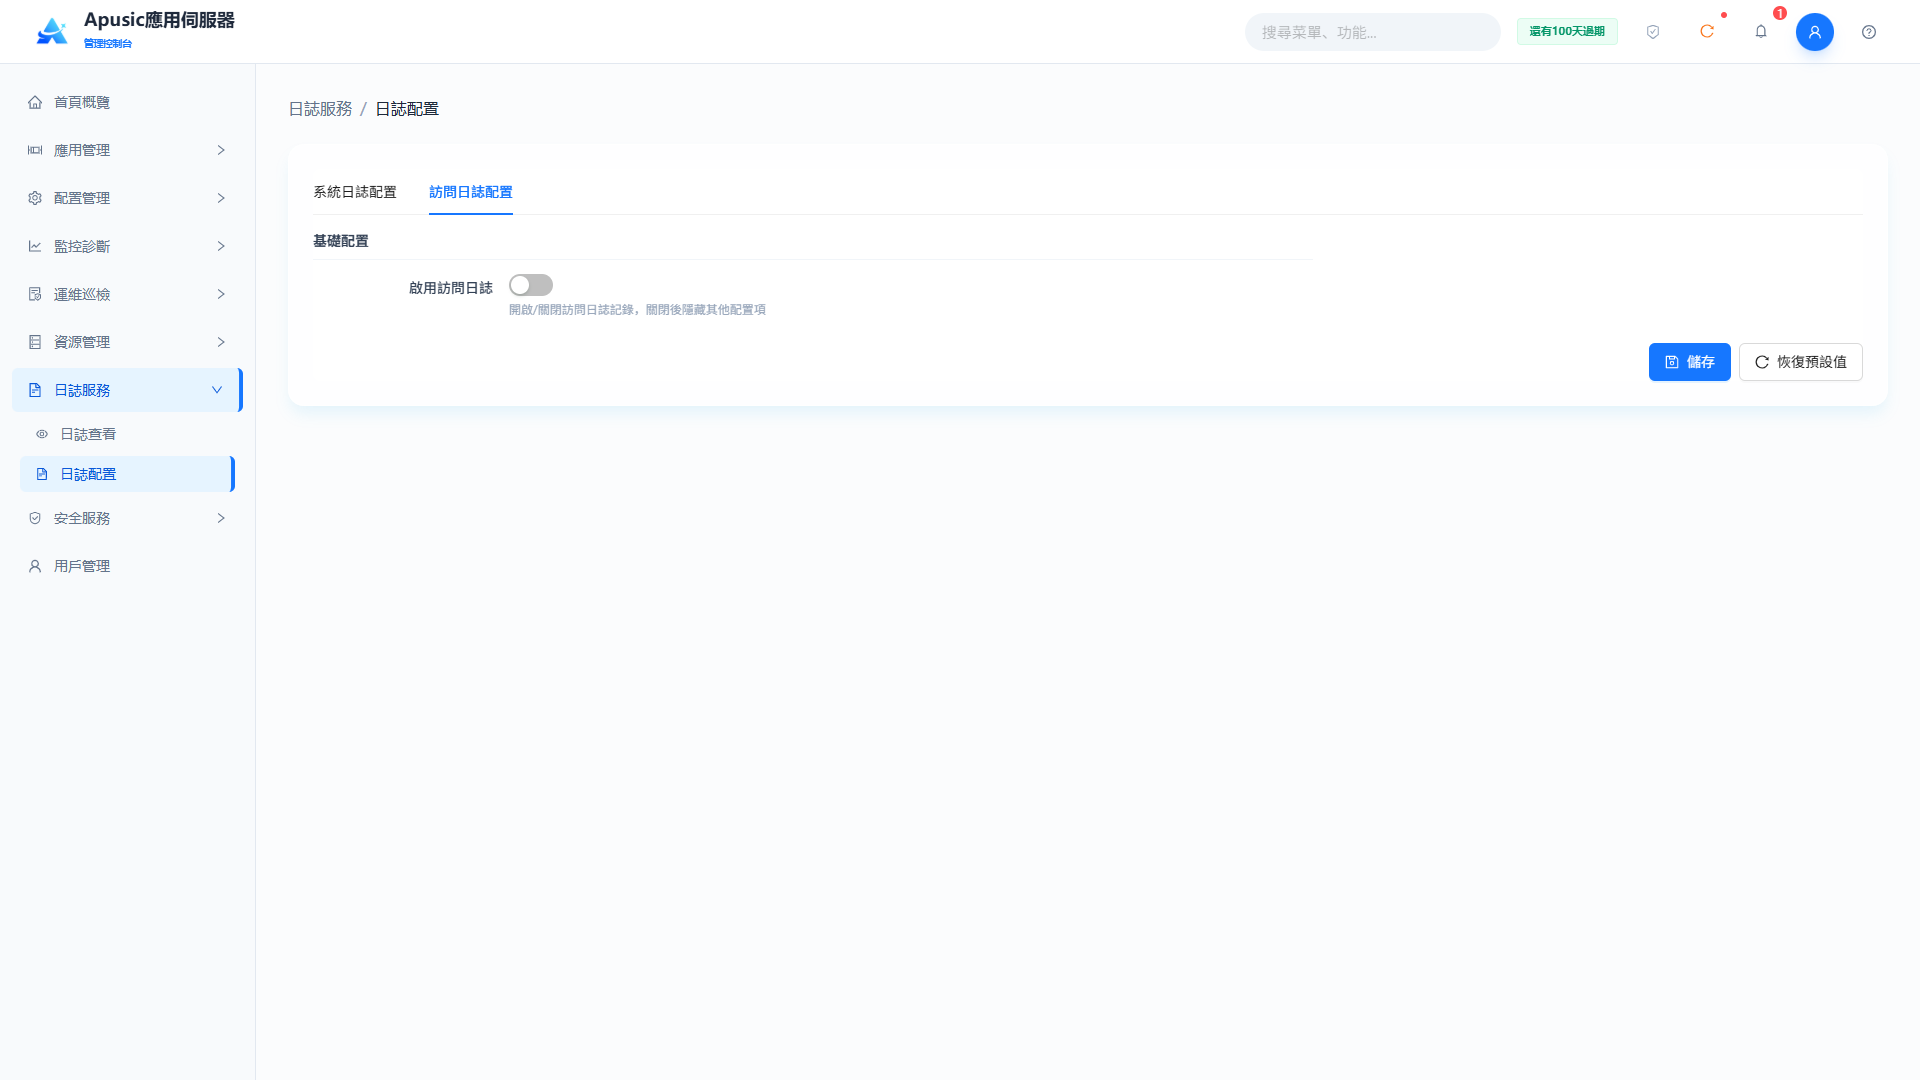Expand the 應用管理 chevron
Screen dimensions: 1920x1080
pyautogui.click(x=221, y=150)
